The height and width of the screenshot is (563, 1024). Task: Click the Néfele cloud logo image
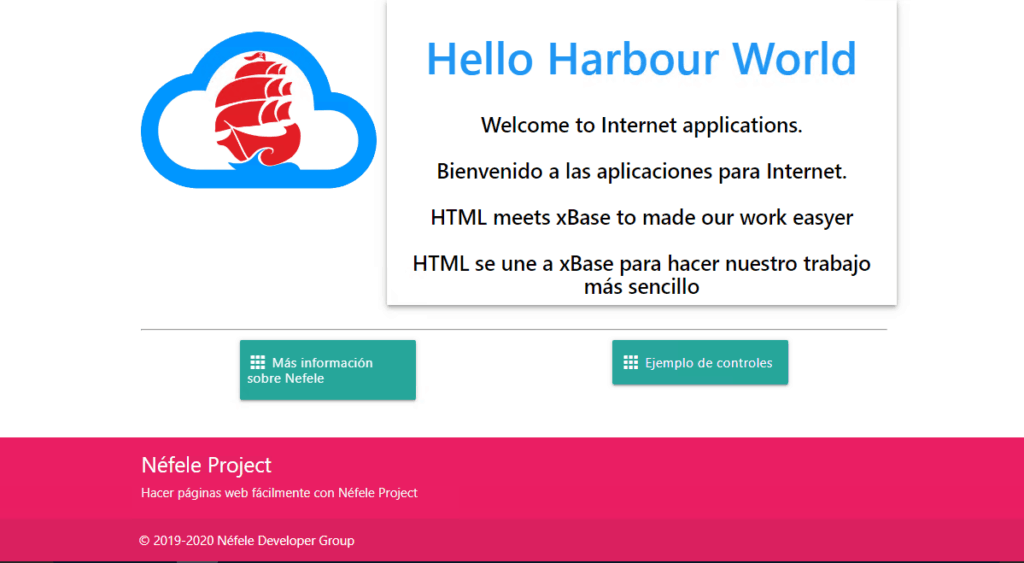tap(258, 110)
